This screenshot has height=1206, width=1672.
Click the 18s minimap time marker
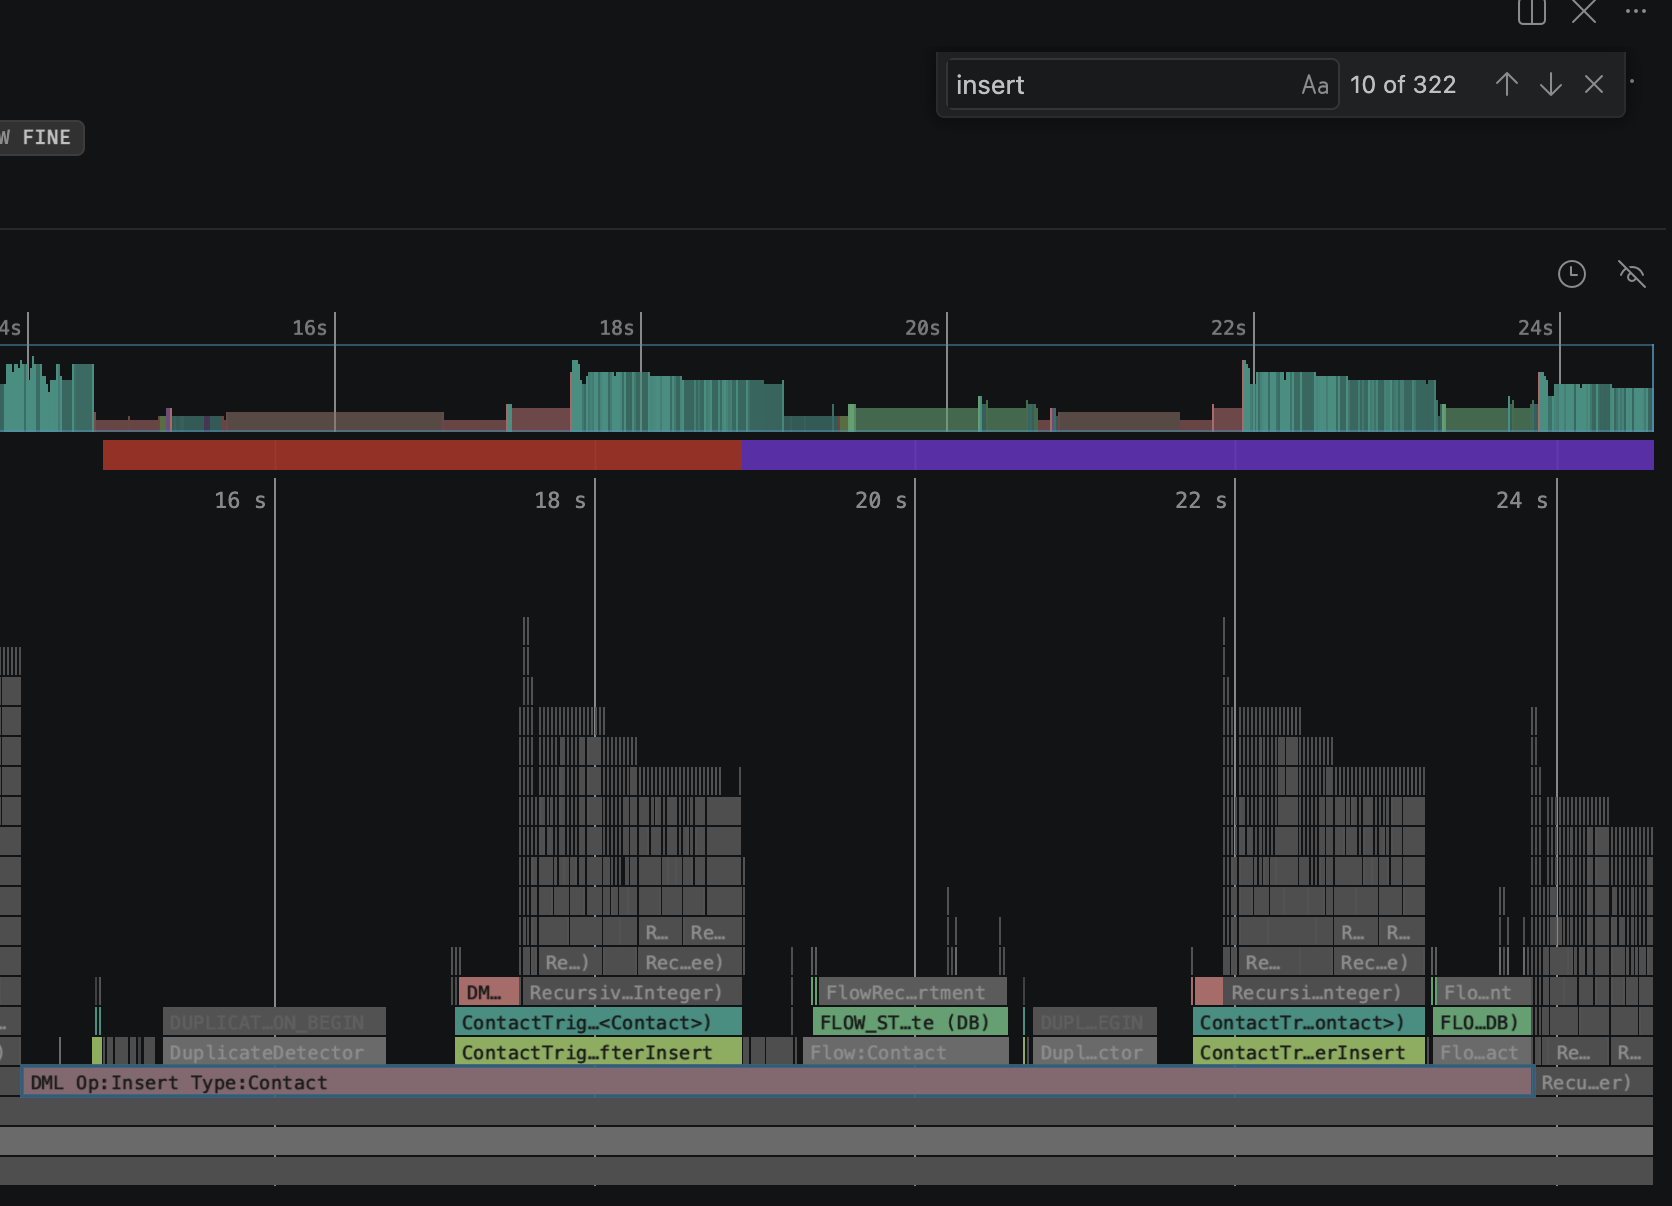(x=617, y=328)
